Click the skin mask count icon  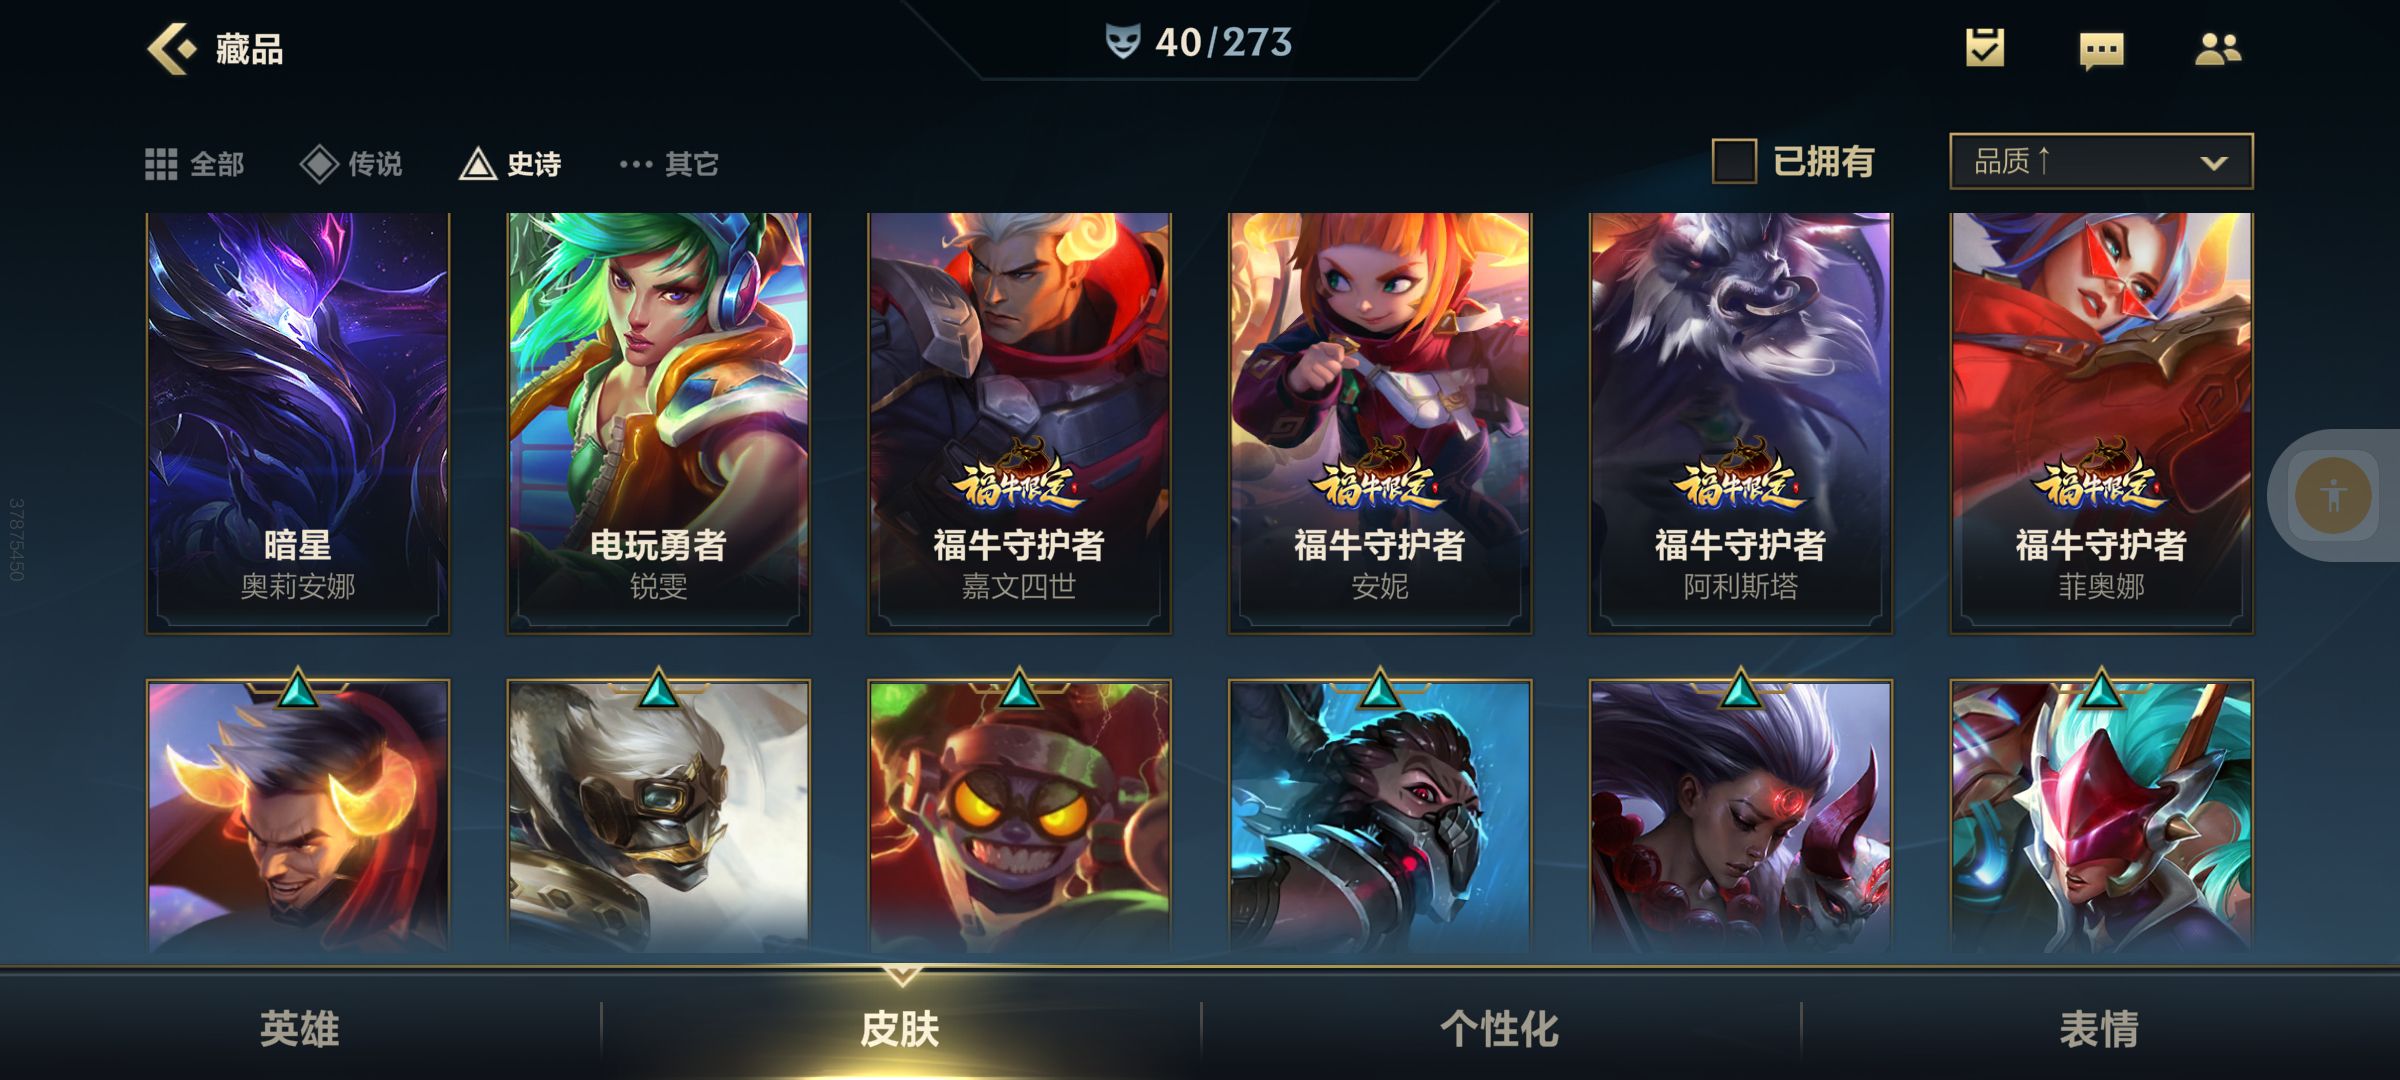(x=1123, y=42)
